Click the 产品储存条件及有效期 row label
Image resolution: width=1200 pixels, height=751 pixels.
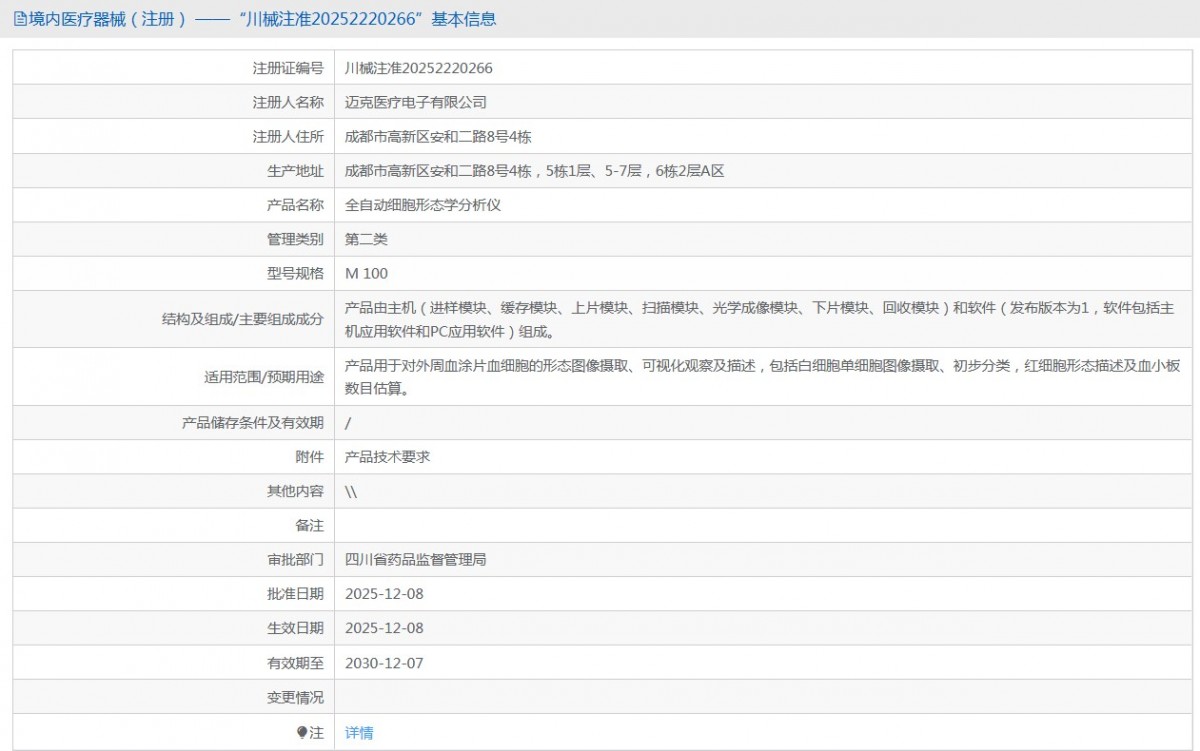[253, 423]
